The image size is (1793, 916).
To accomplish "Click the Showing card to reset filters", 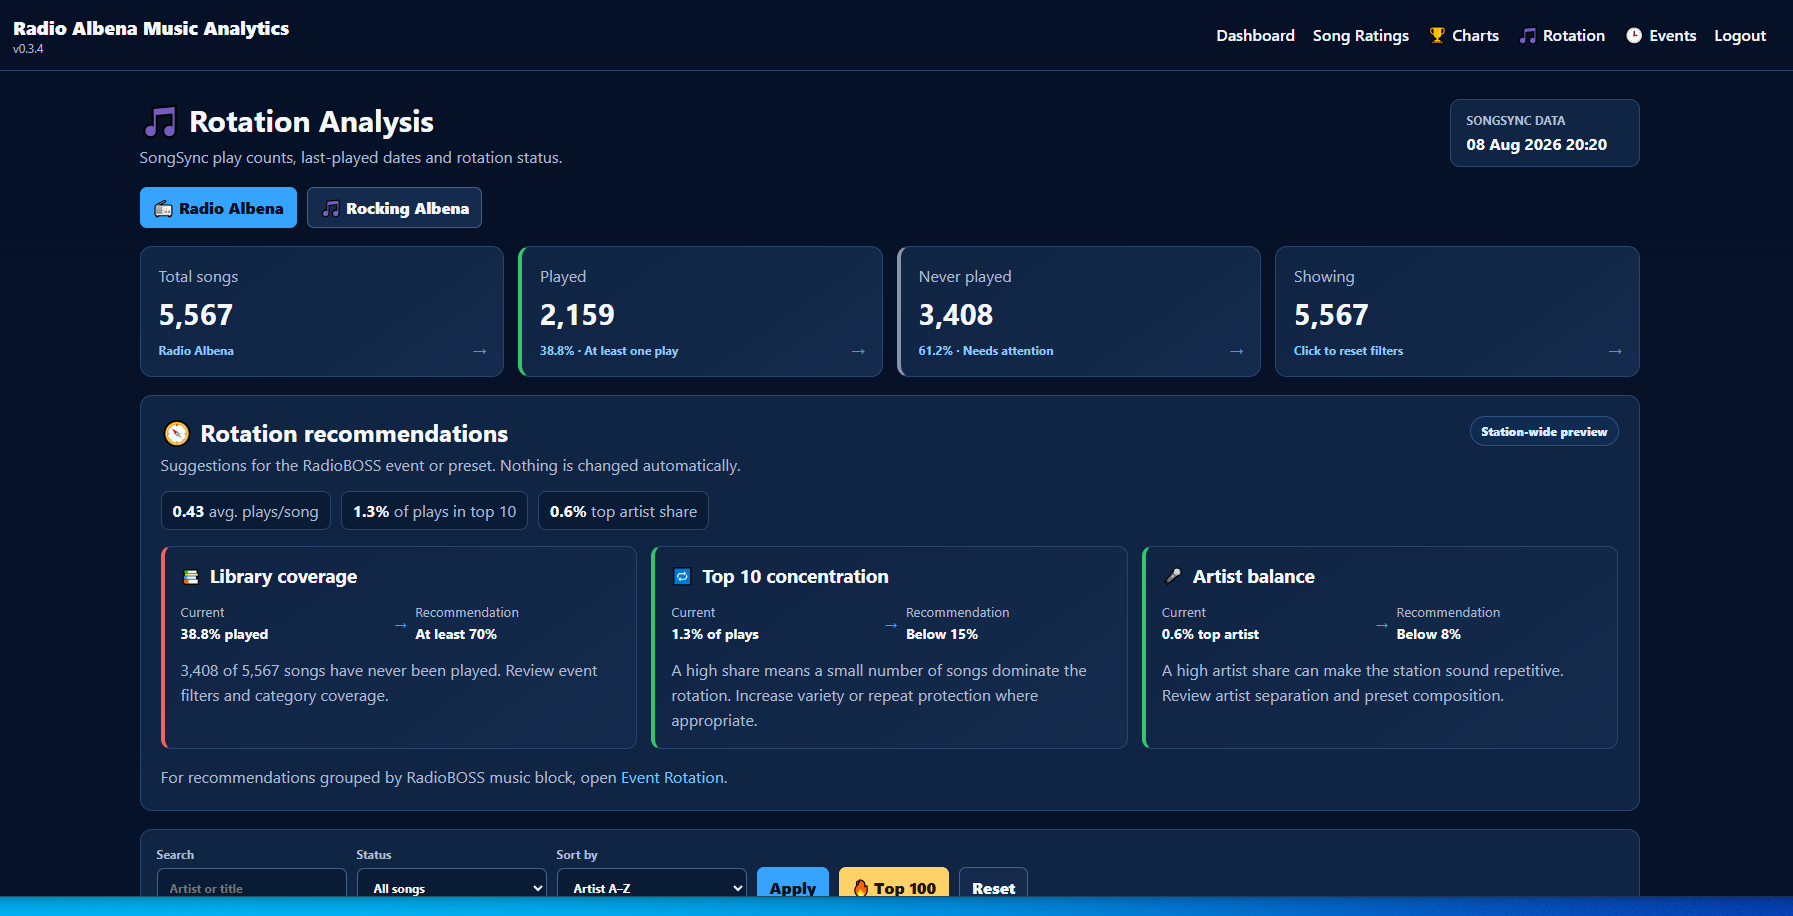I will [x=1457, y=311].
